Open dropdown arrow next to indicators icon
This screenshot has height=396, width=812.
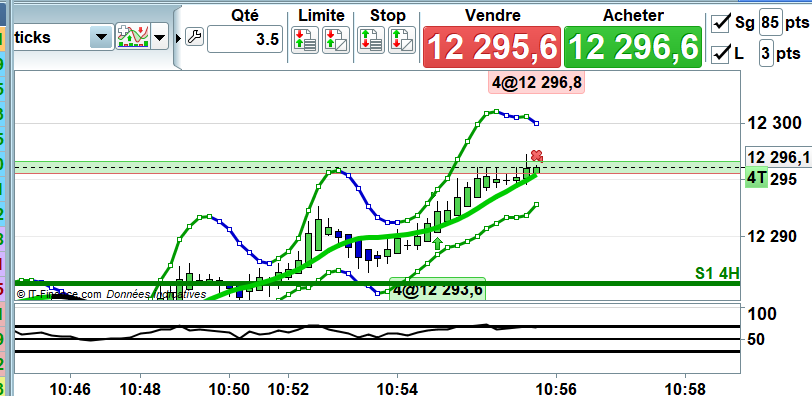[160, 37]
